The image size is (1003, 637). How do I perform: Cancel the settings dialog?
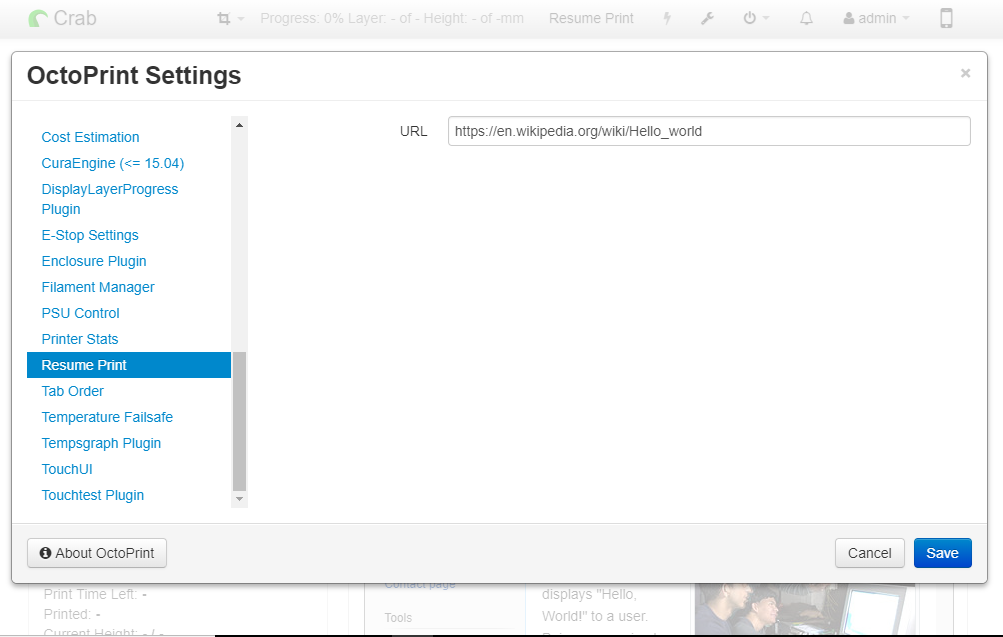pos(869,553)
